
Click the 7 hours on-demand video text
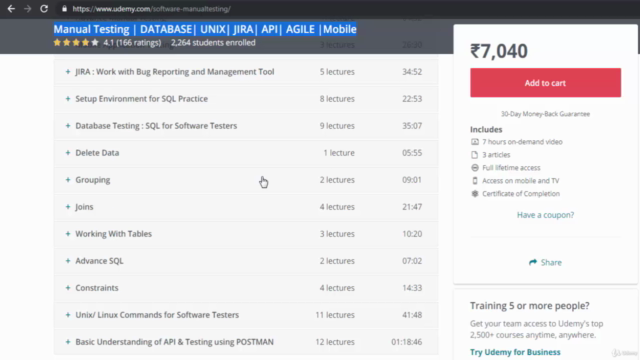tap(522, 142)
